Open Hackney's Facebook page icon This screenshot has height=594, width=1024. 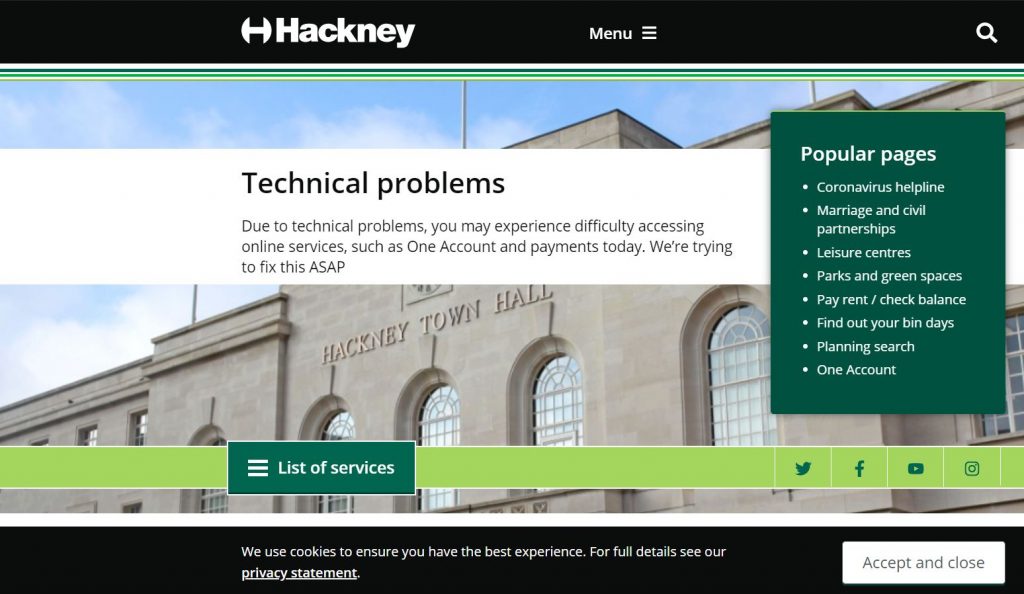coord(859,468)
